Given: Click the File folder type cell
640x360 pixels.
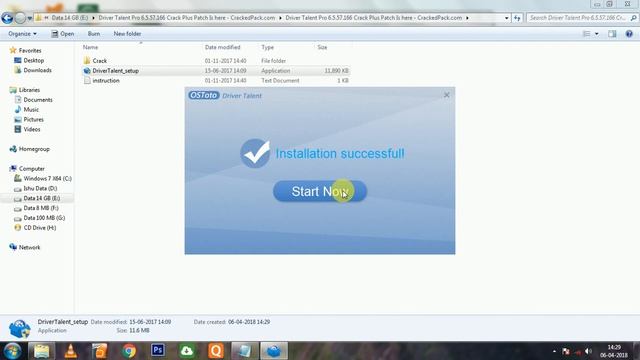Looking at the screenshot, I should click(x=273, y=61).
